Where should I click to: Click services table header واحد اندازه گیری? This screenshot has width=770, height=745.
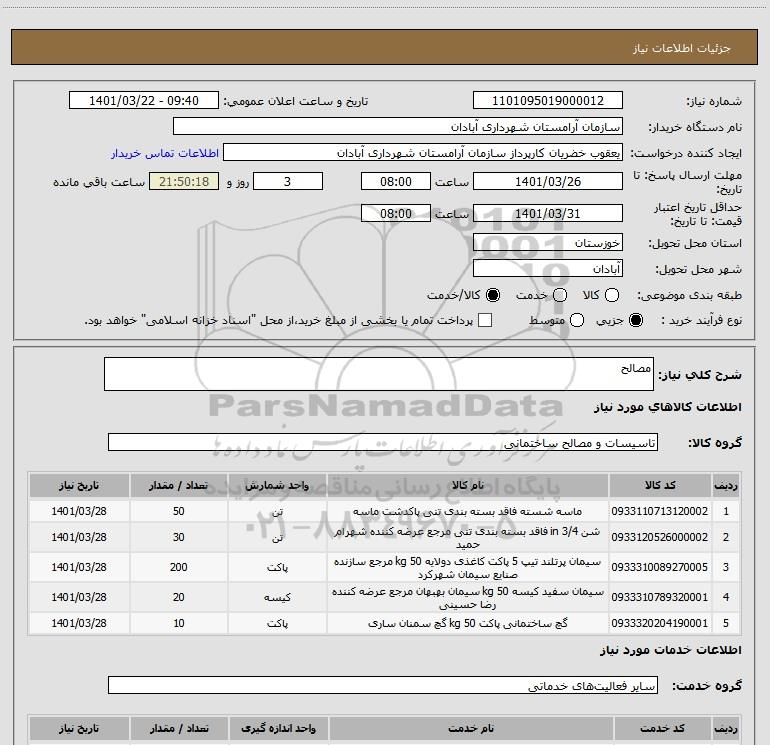click(x=278, y=728)
